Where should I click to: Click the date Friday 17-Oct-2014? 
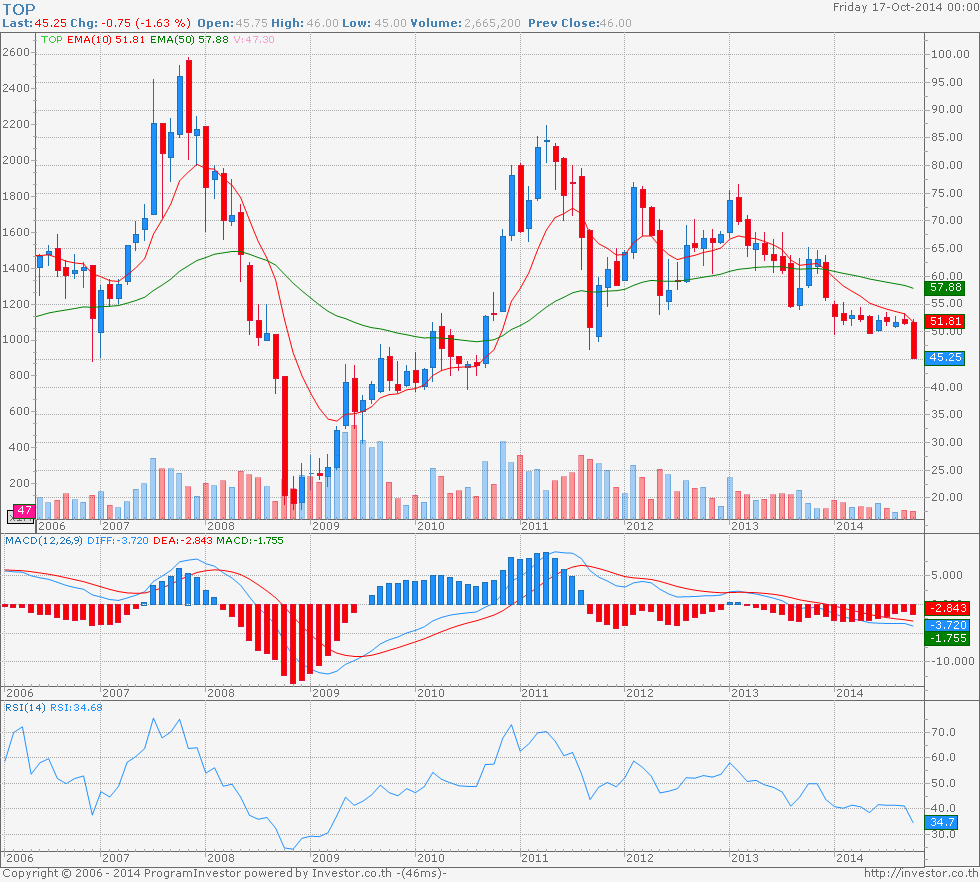point(888,7)
